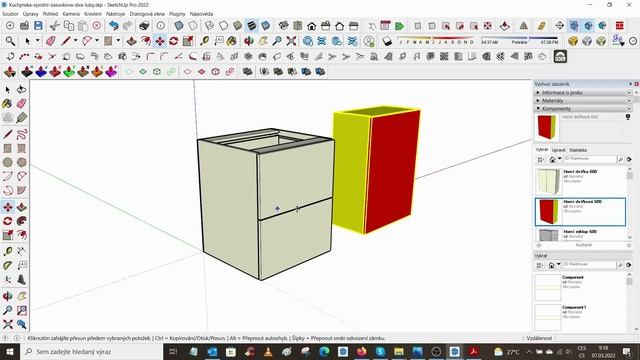Select the Eraser tool in top toolbar
Screen dimensions: 640x360
point(51,41)
